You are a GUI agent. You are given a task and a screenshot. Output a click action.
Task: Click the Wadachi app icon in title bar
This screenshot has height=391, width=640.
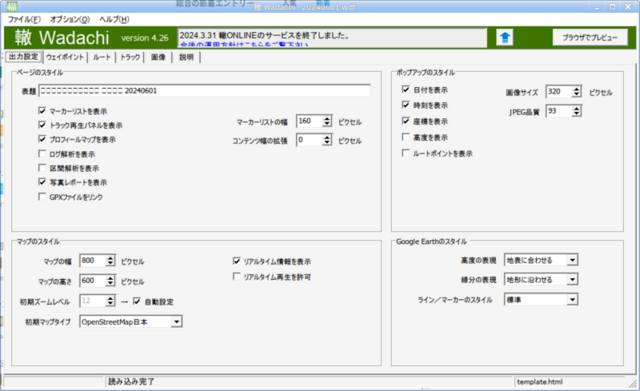(x=12, y=6)
